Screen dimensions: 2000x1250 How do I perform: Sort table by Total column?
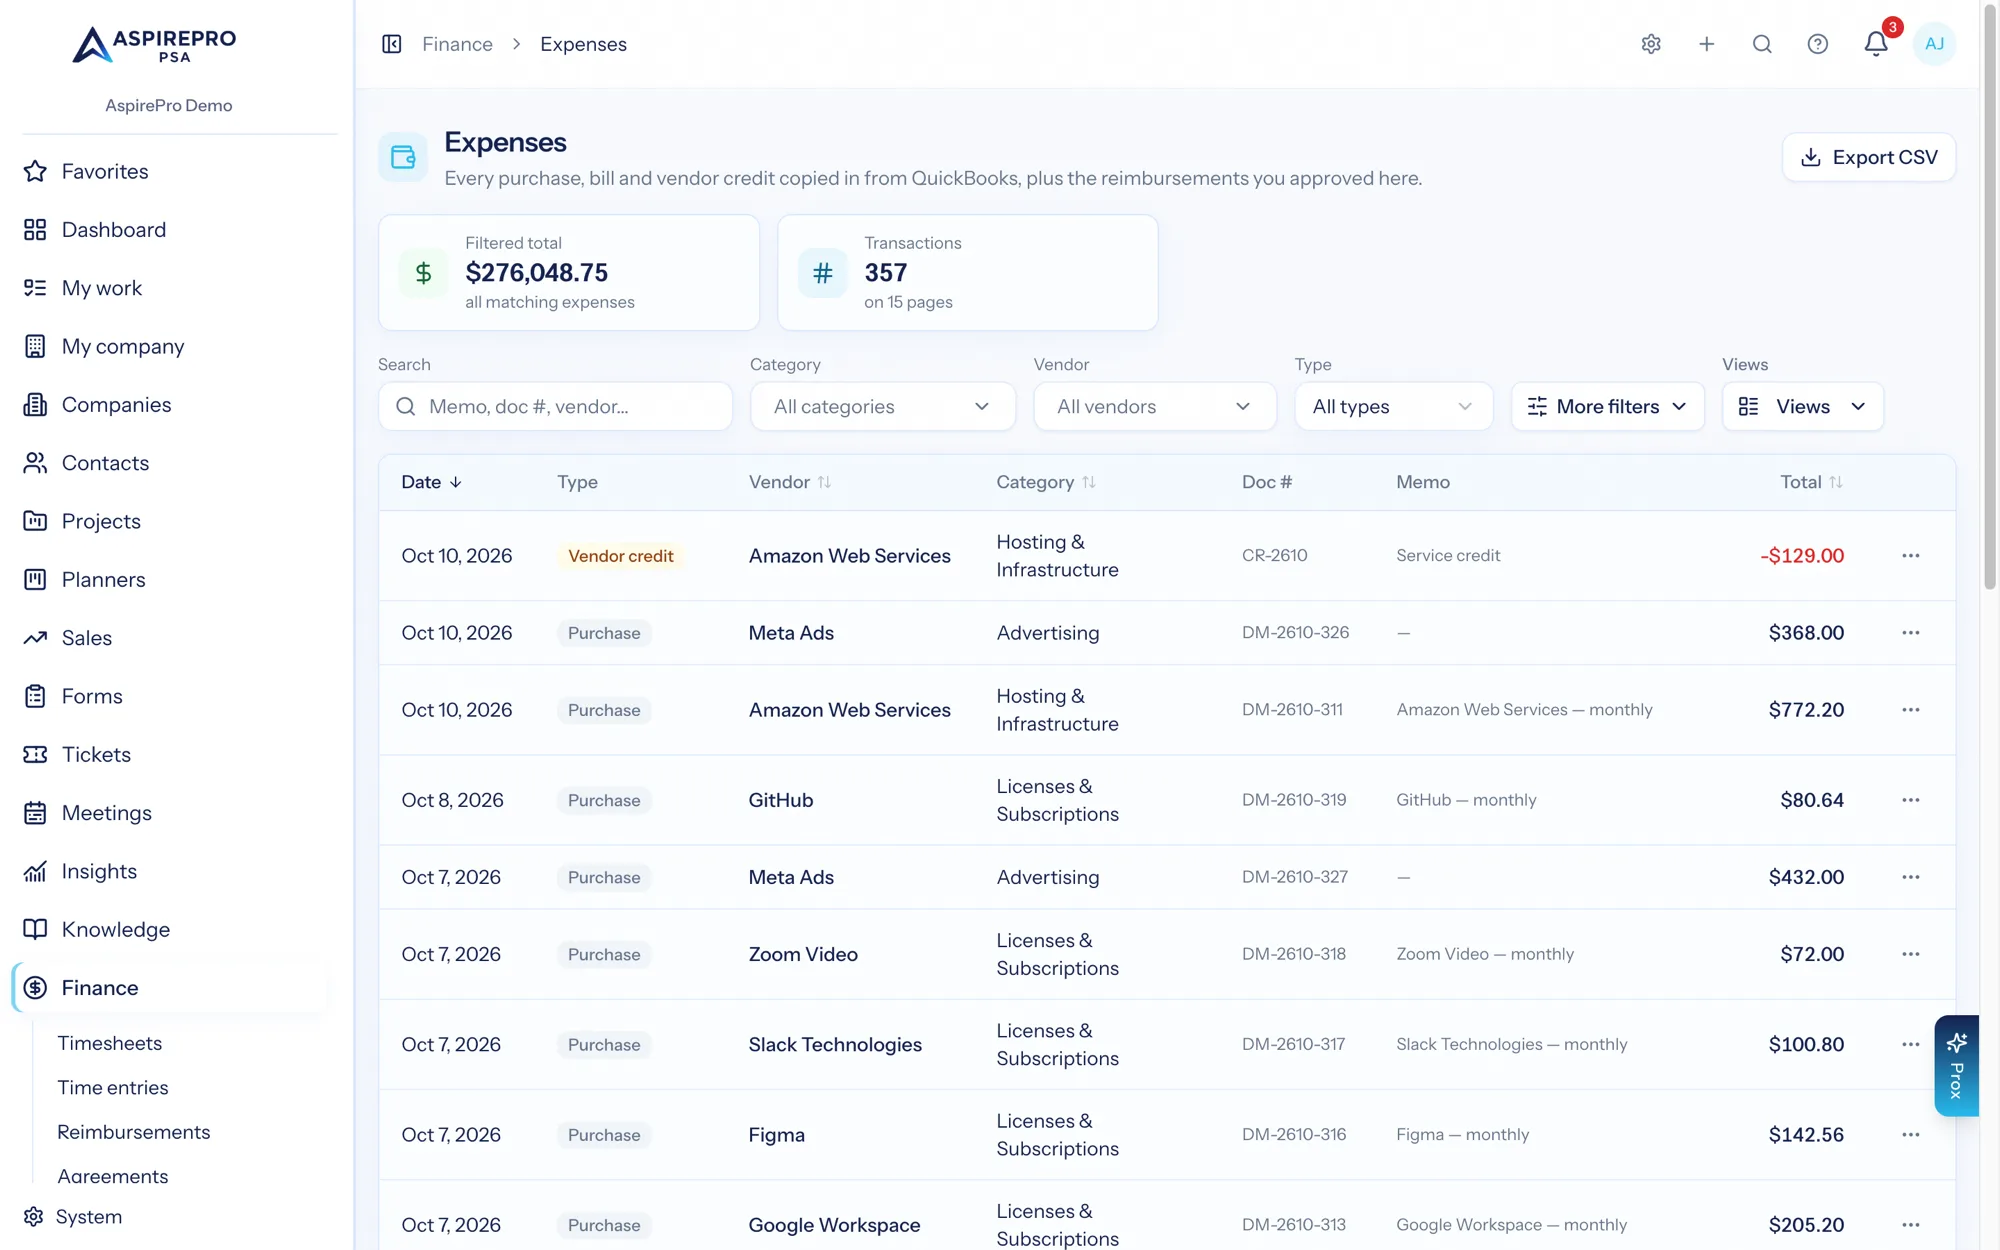point(1811,482)
